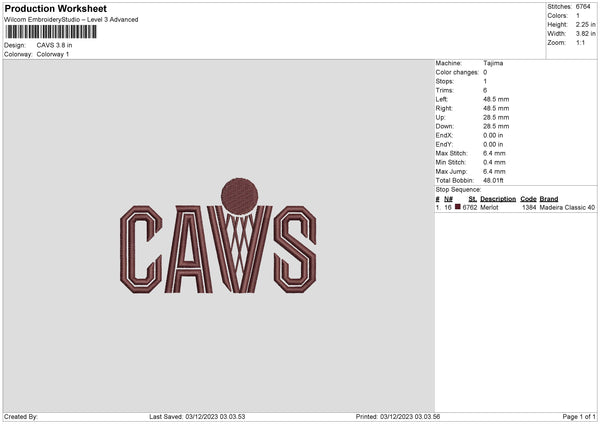Click the Width value 3.82 in
The height and width of the screenshot is (424, 600).
(585, 34)
